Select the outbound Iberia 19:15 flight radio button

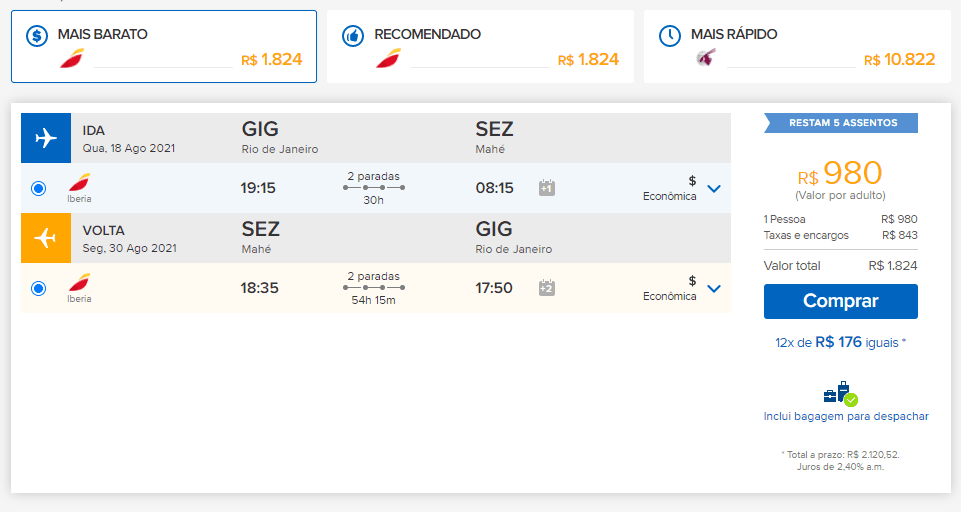39,188
